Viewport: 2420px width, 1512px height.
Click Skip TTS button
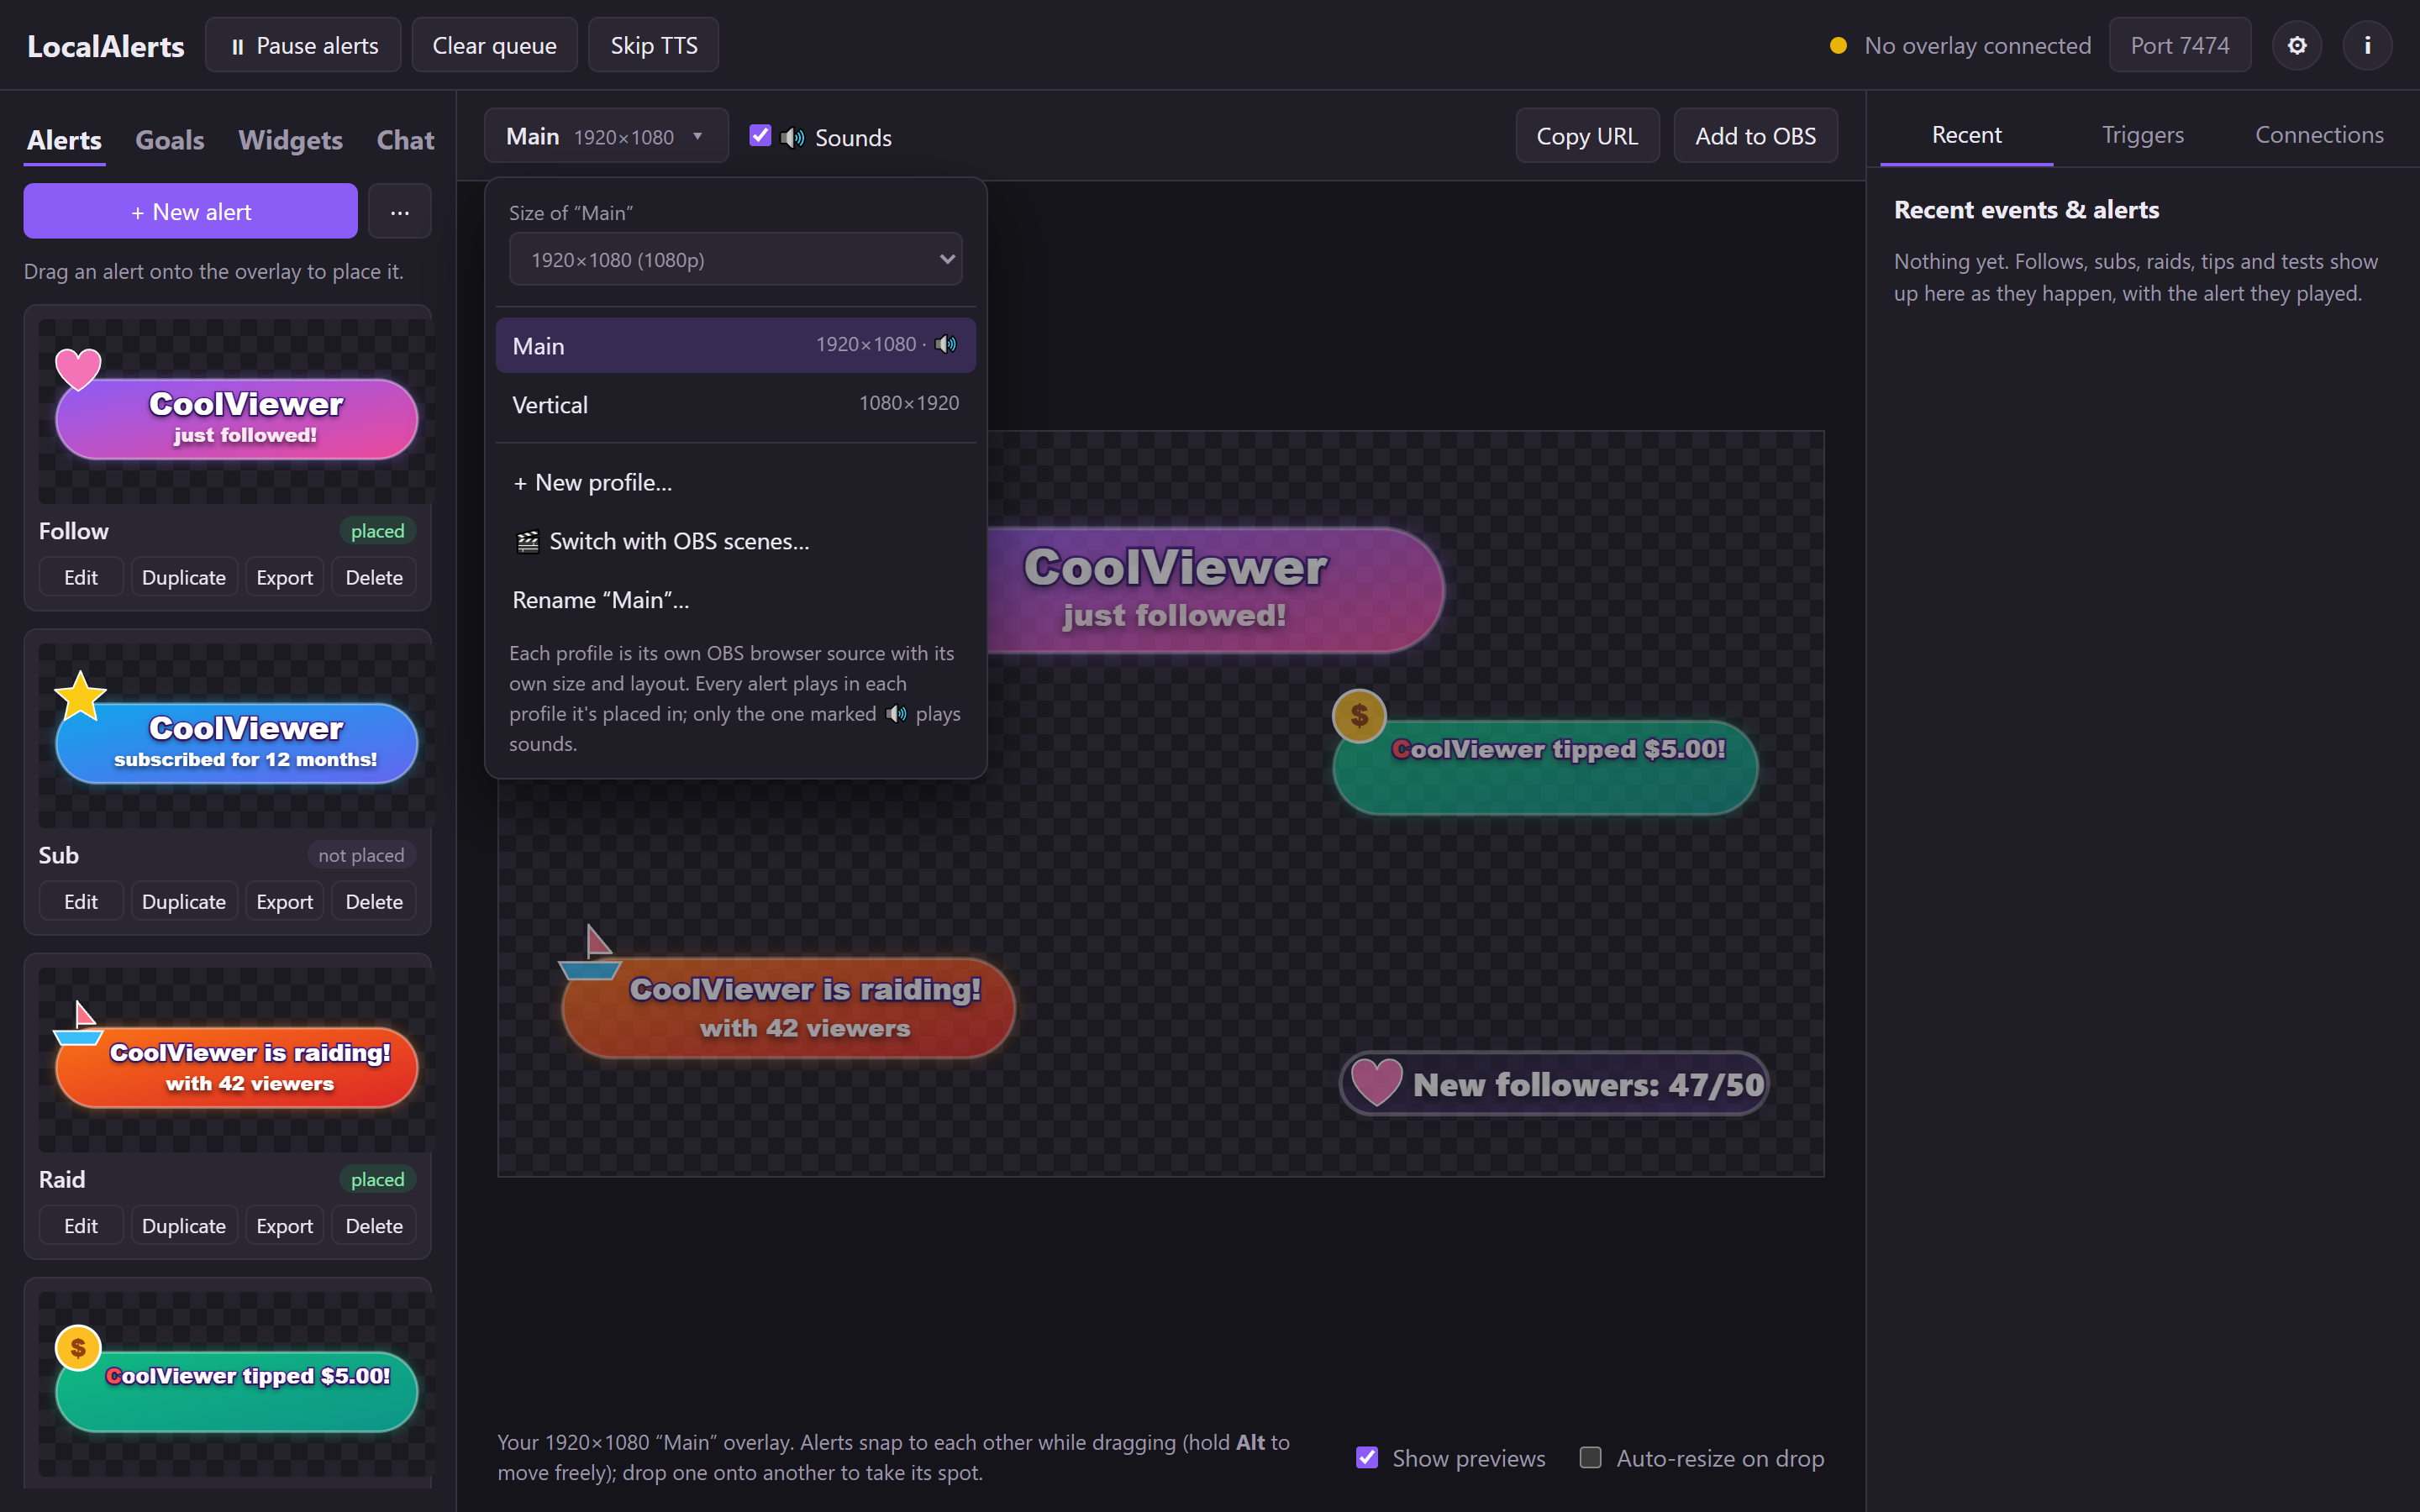(x=653, y=45)
